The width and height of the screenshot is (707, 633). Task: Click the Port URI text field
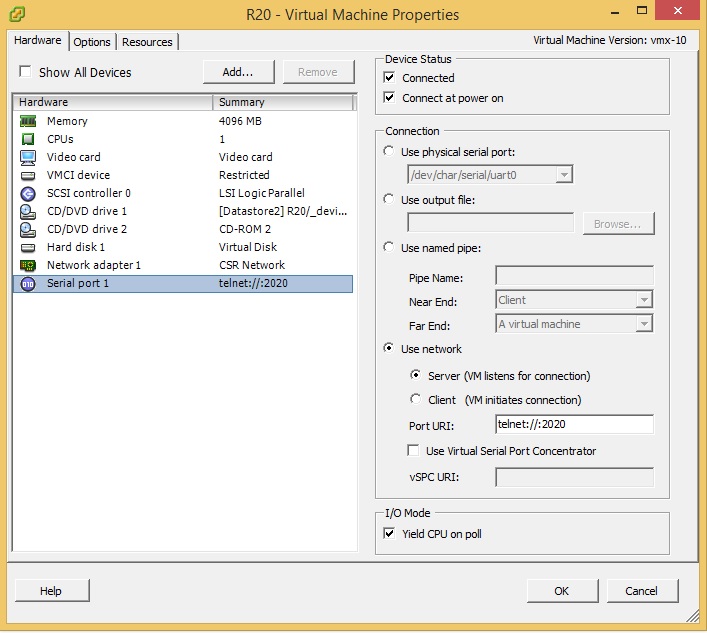(574, 425)
